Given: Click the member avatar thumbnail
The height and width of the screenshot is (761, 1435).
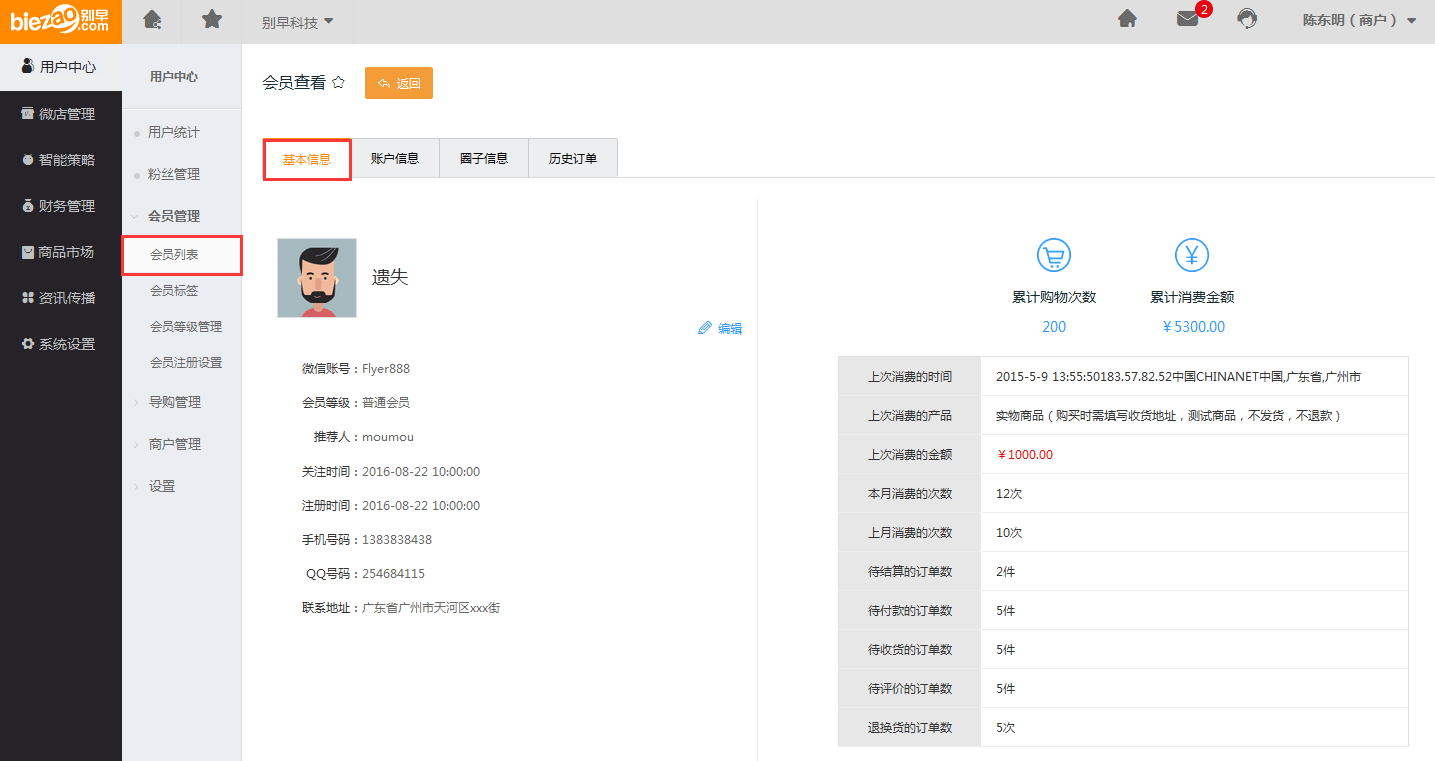Looking at the screenshot, I should tap(317, 278).
